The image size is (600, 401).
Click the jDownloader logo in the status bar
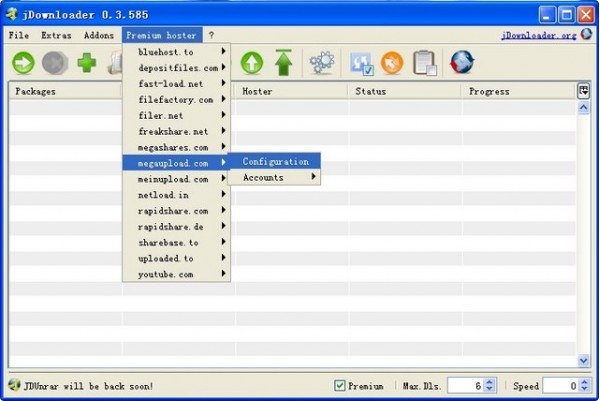(14, 385)
